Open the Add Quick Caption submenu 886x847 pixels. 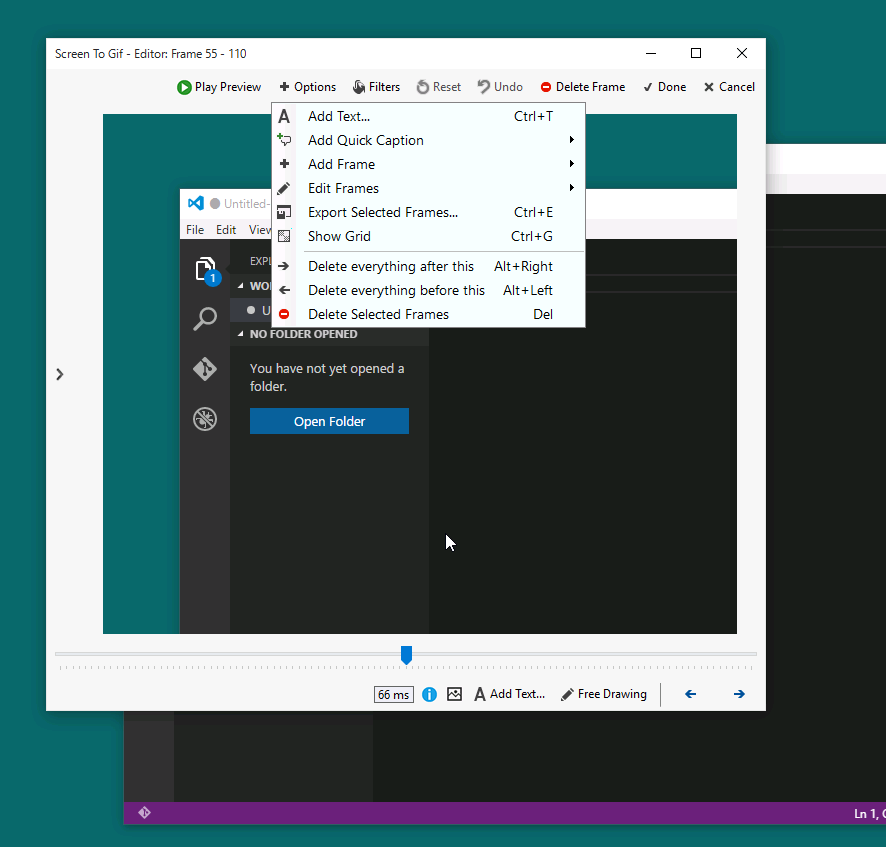click(x=428, y=140)
